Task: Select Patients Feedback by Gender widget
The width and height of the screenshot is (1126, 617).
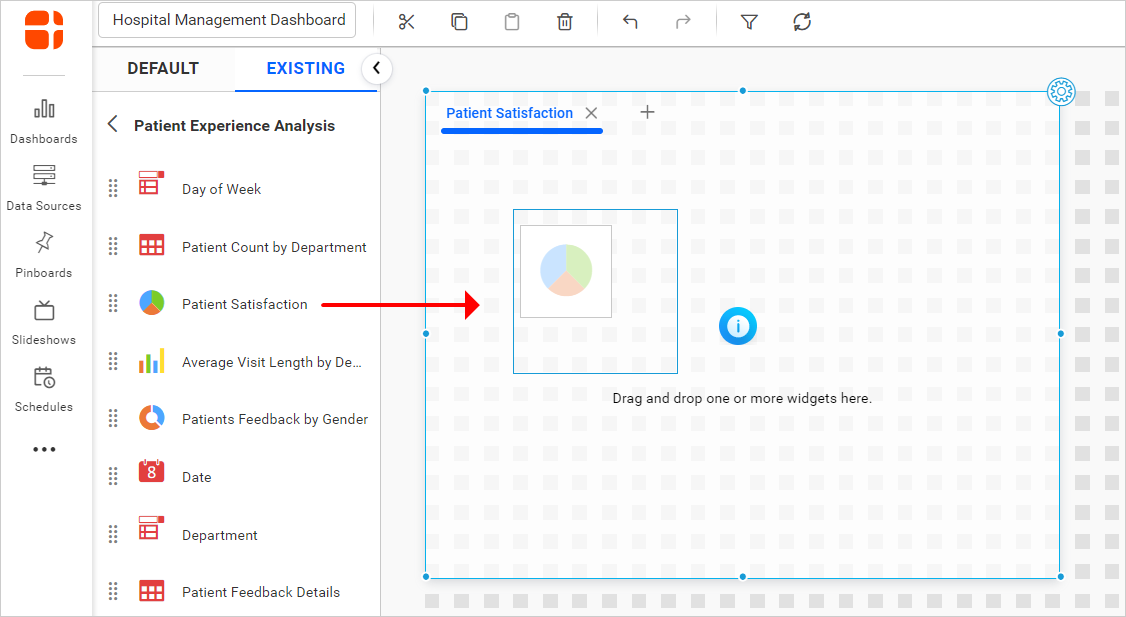Action: pyautogui.click(x=274, y=419)
